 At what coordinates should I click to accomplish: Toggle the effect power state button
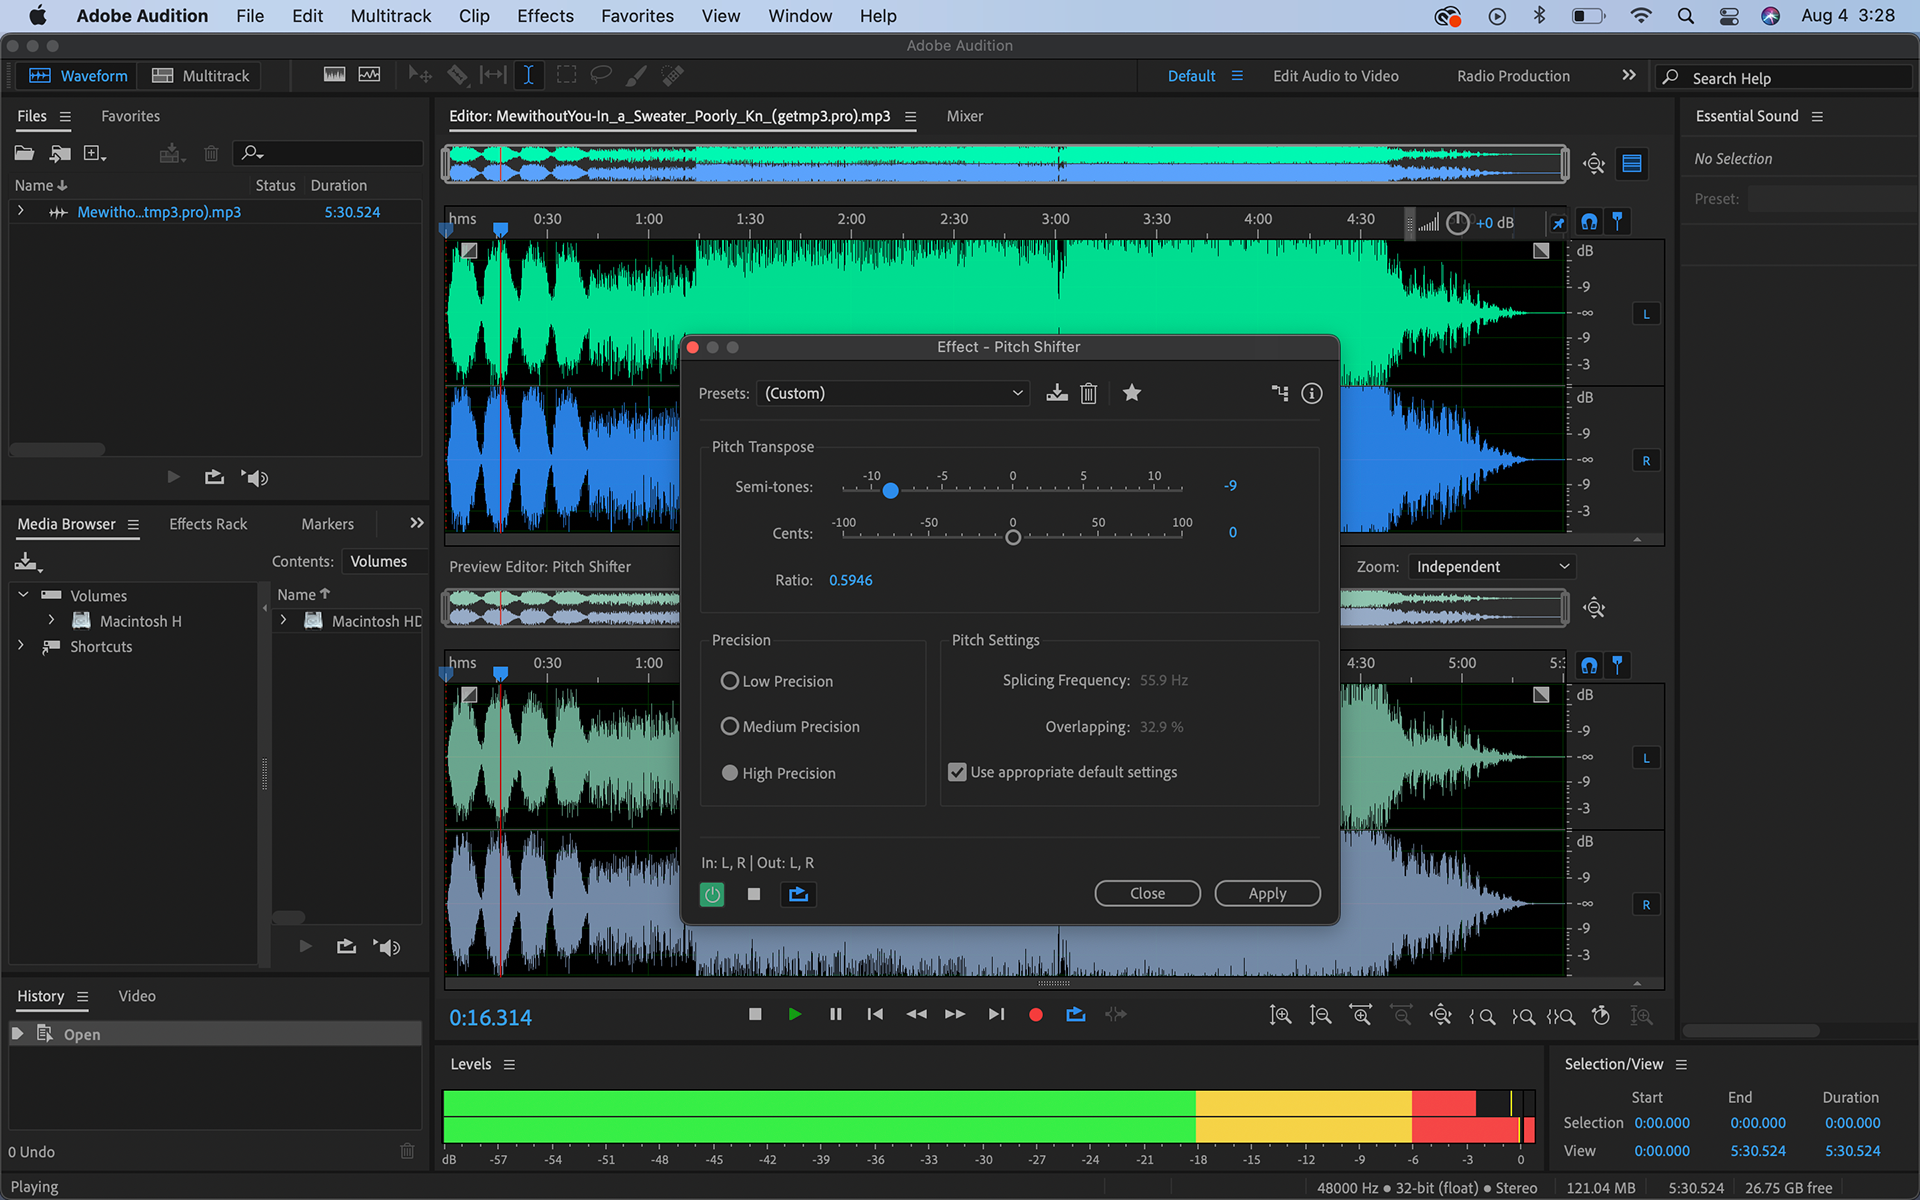[x=712, y=894]
